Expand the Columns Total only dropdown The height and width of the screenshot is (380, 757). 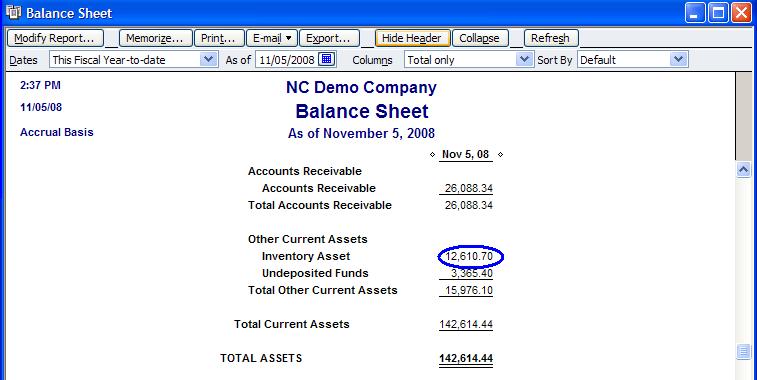(x=524, y=59)
